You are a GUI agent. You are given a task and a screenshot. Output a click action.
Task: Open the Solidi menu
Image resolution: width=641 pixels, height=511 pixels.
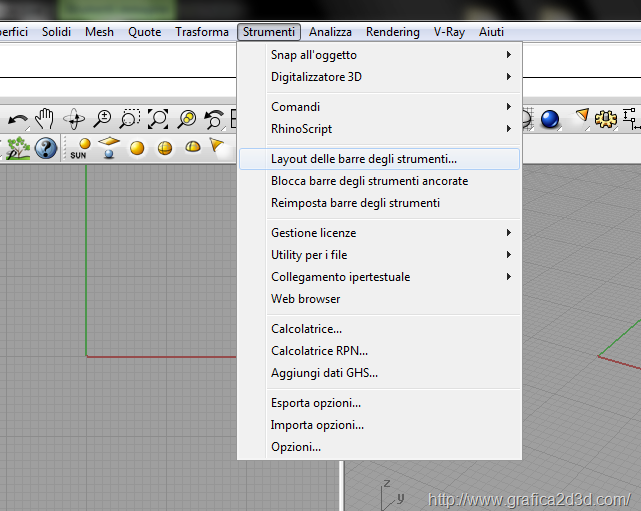(x=56, y=32)
